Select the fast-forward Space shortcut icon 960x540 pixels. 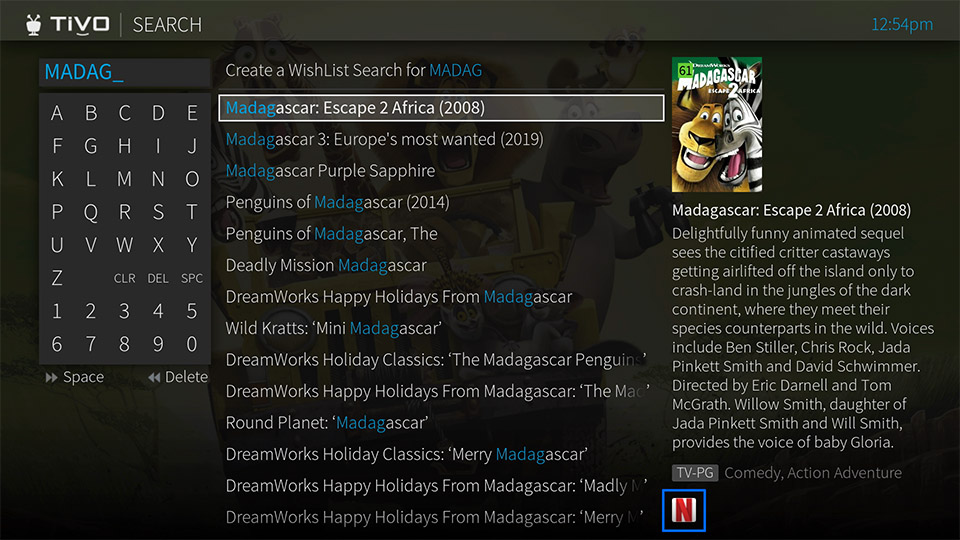coord(51,378)
